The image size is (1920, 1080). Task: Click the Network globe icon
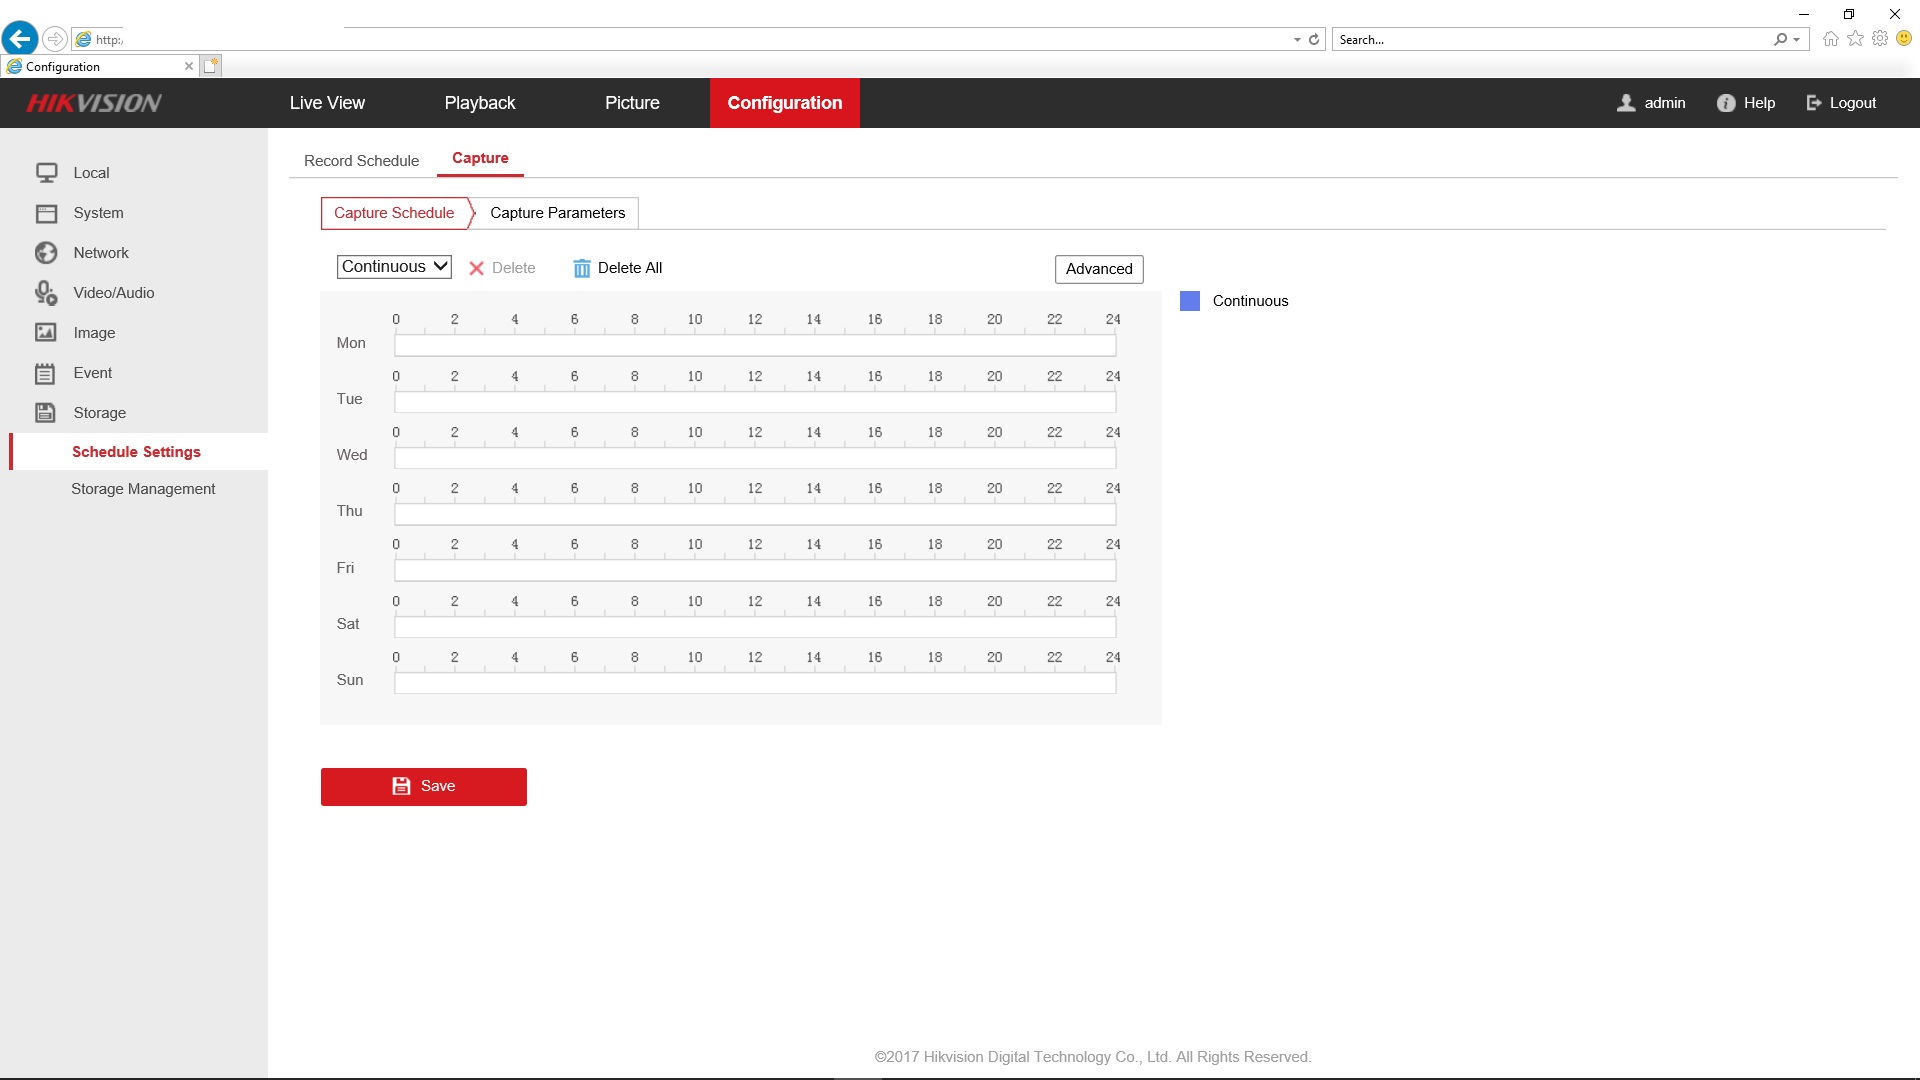(x=46, y=253)
